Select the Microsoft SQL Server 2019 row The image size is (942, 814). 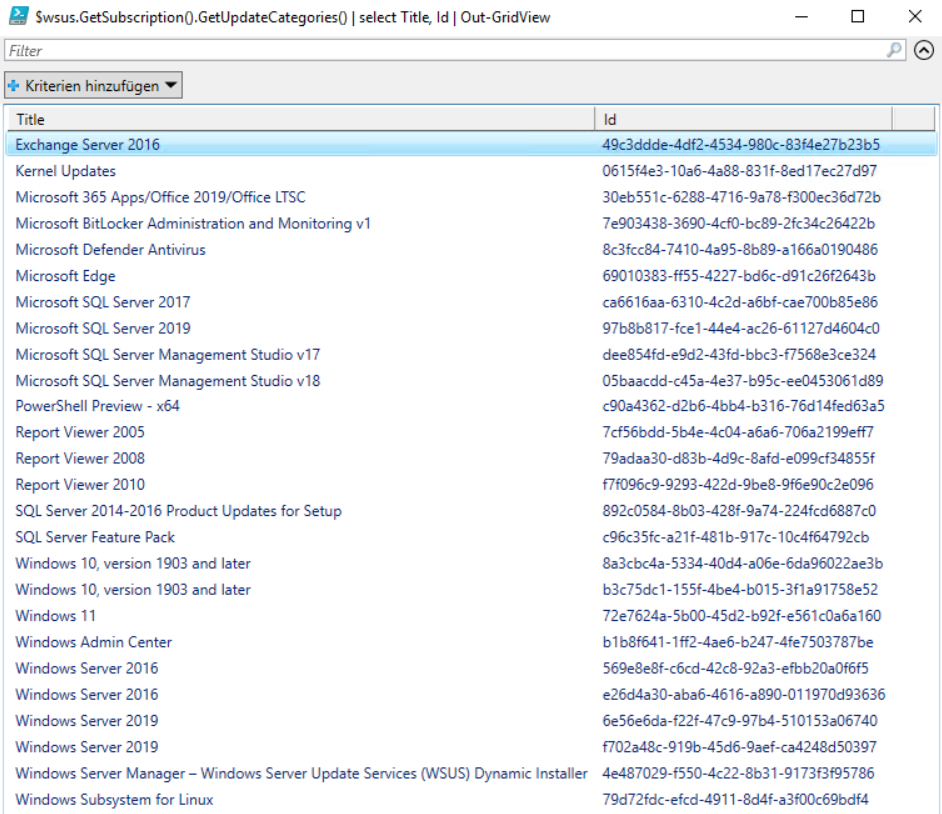click(x=471, y=329)
